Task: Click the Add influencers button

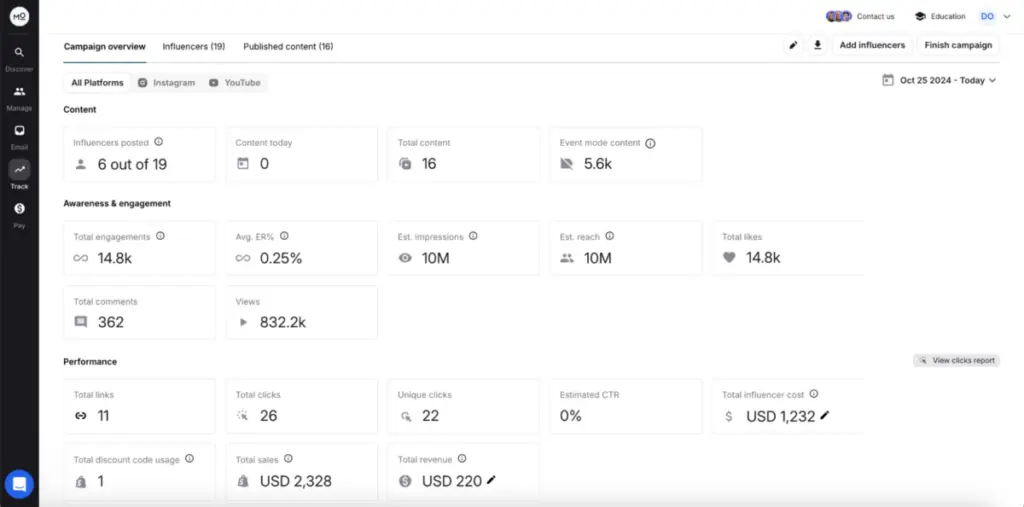Action: 872,45
